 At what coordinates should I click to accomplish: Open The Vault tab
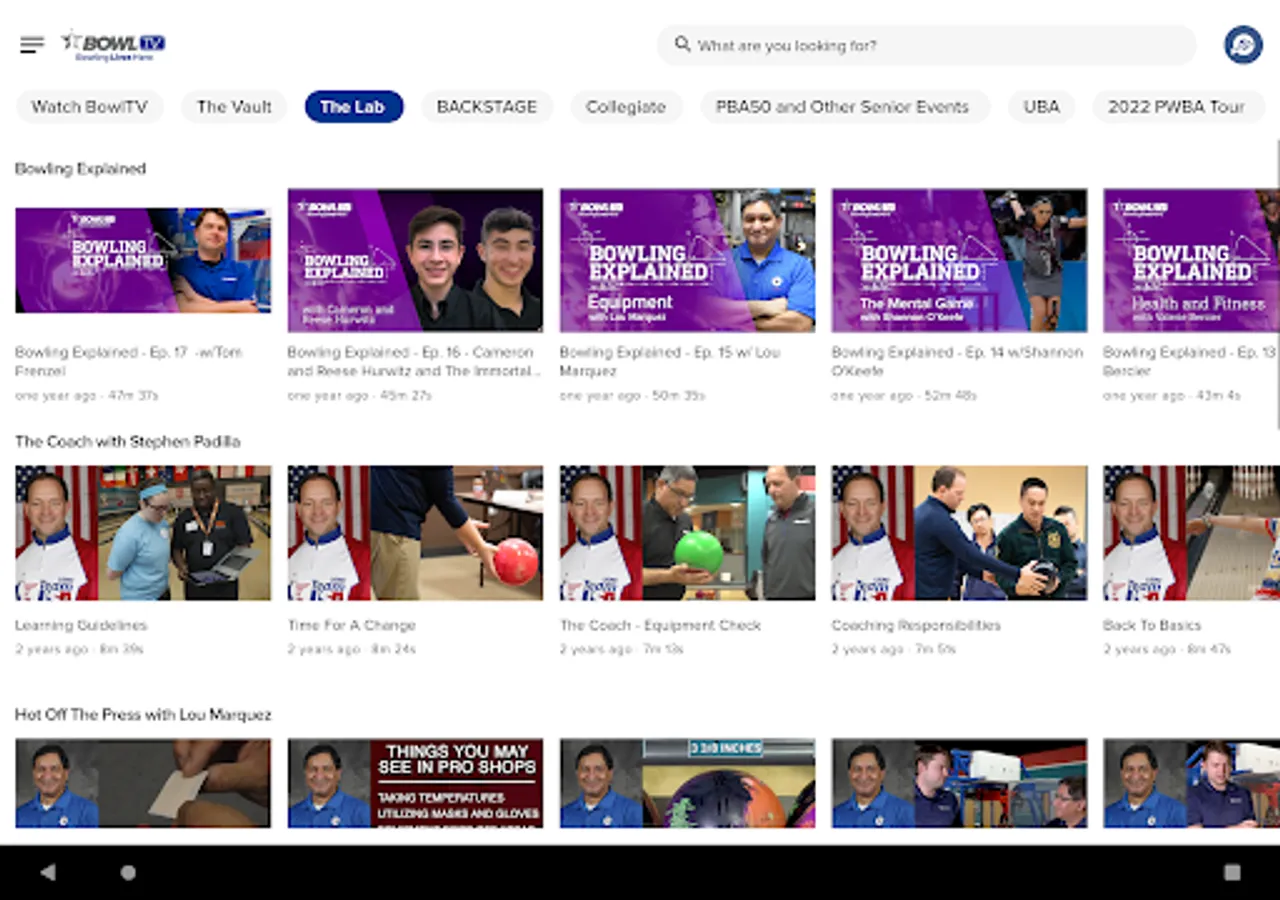[x=234, y=107]
